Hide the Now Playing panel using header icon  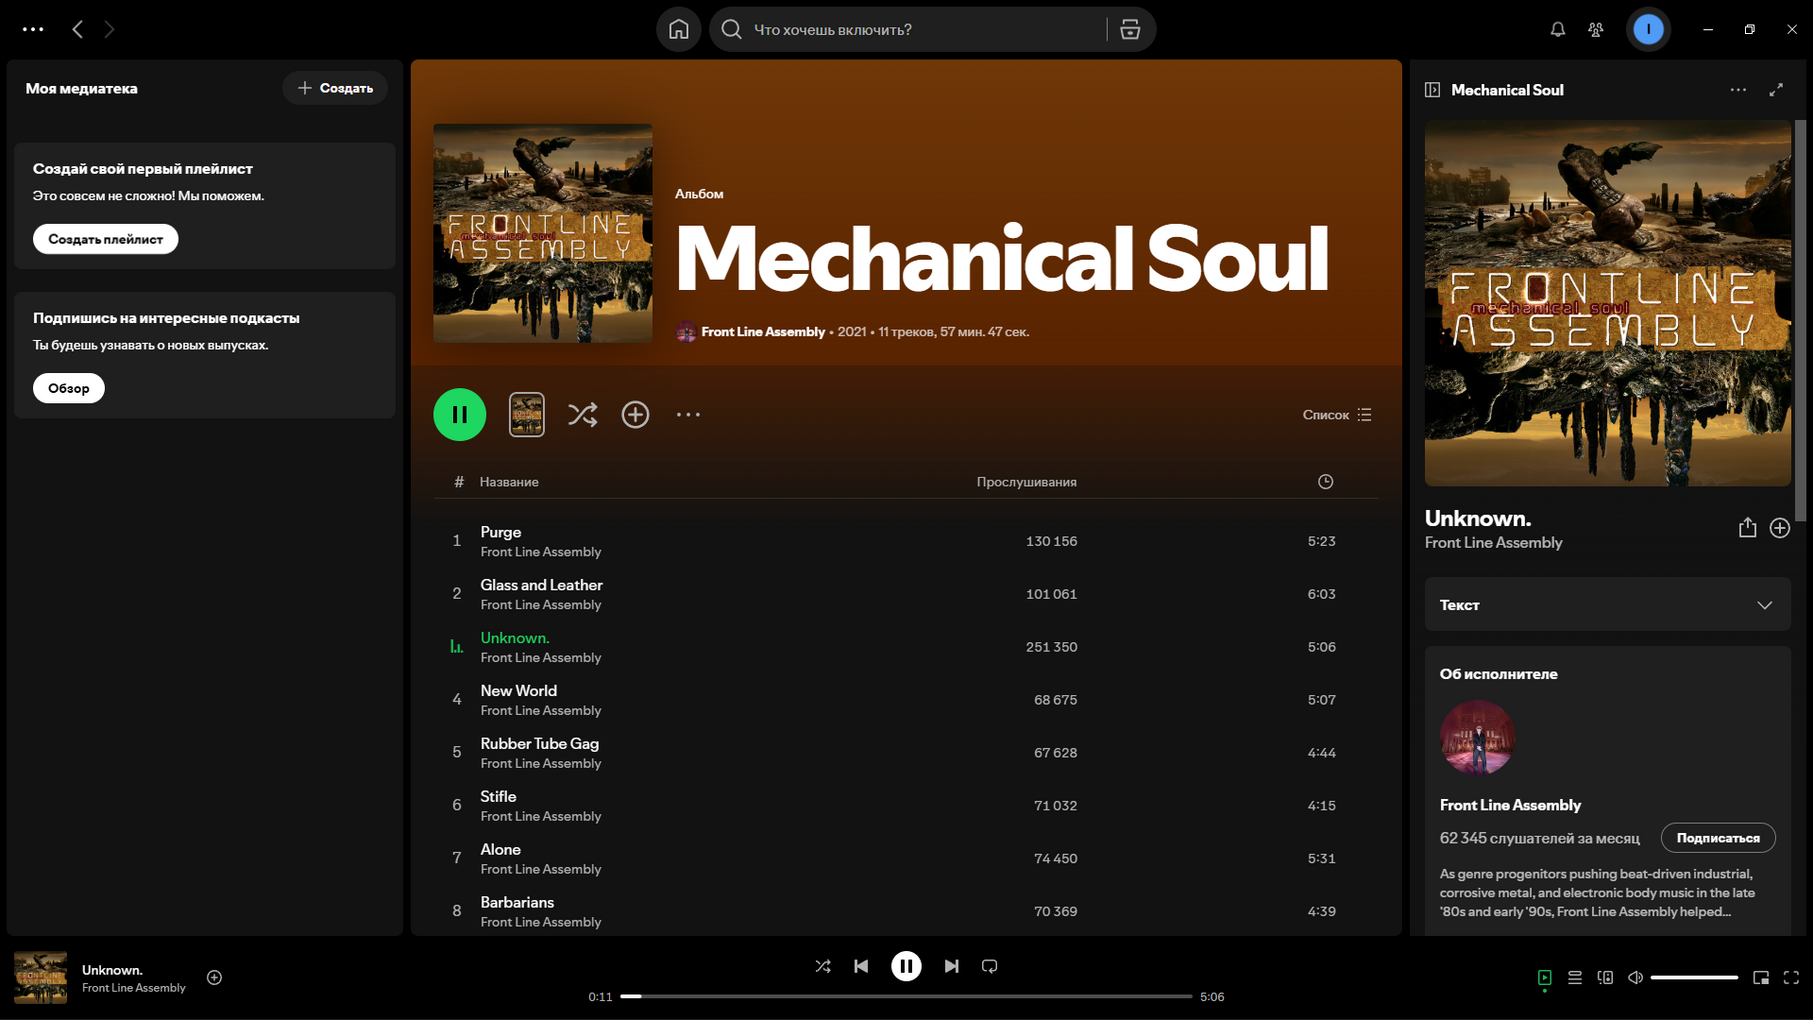pos(1432,90)
